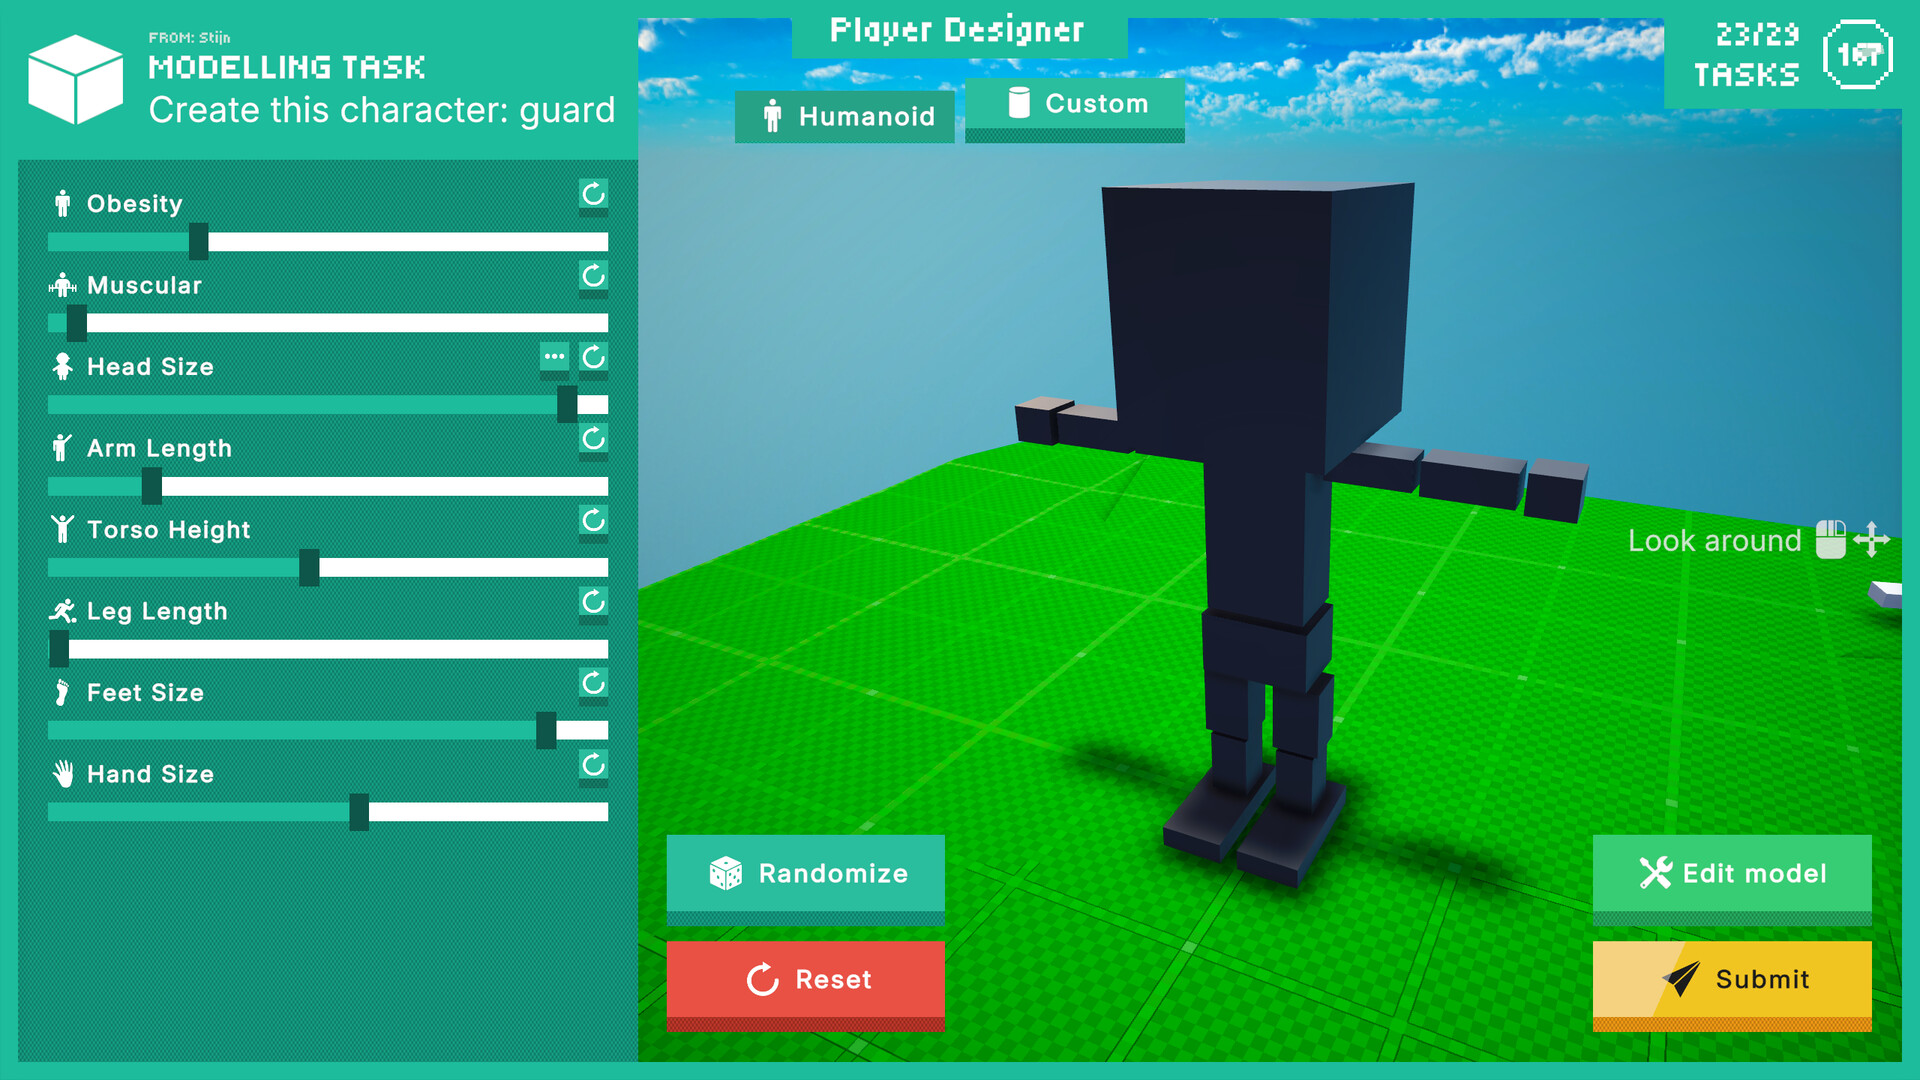The width and height of the screenshot is (1920, 1080).
Task: Click the Feet Size foot icon
Action: [x=62, y=692]
